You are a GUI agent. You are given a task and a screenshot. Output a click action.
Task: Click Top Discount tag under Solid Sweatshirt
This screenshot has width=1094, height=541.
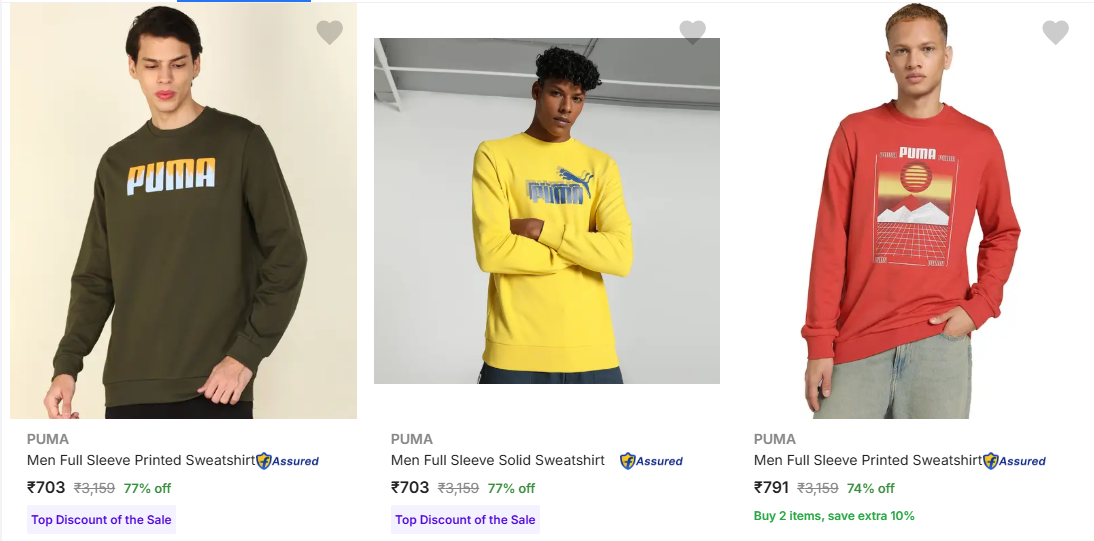(465, 520)
